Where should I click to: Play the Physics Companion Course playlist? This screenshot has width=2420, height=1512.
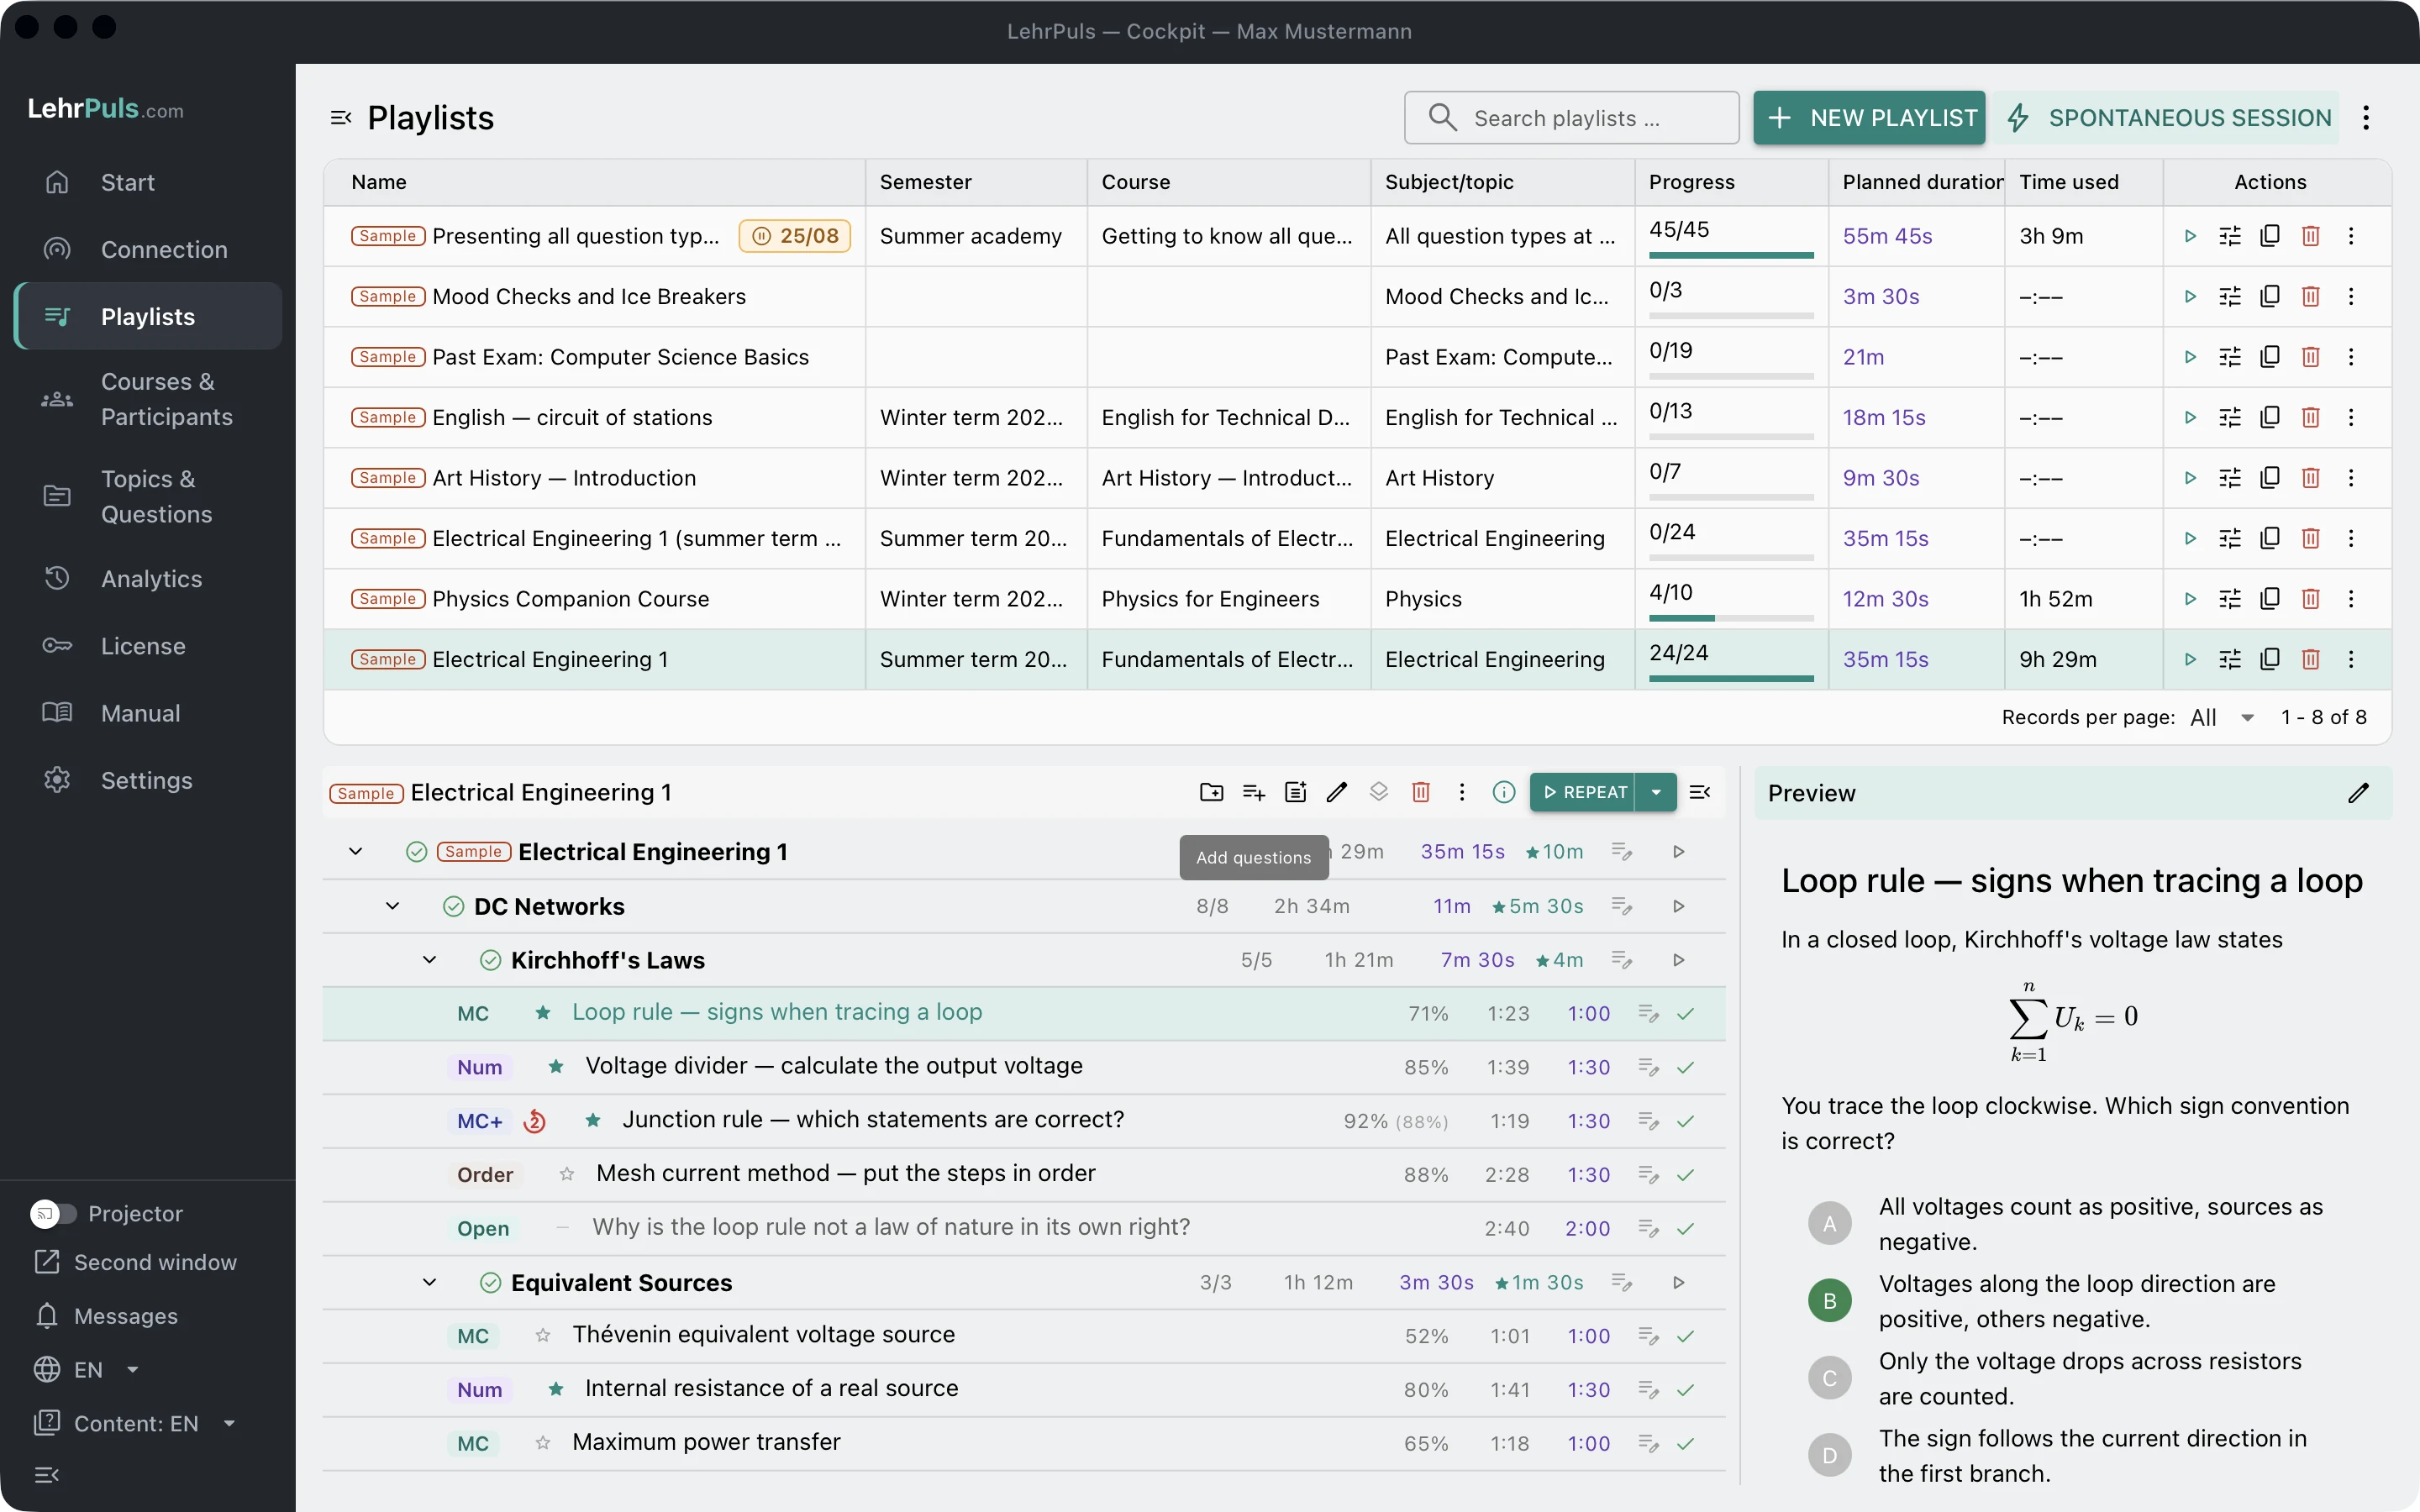pos(2190,599)
